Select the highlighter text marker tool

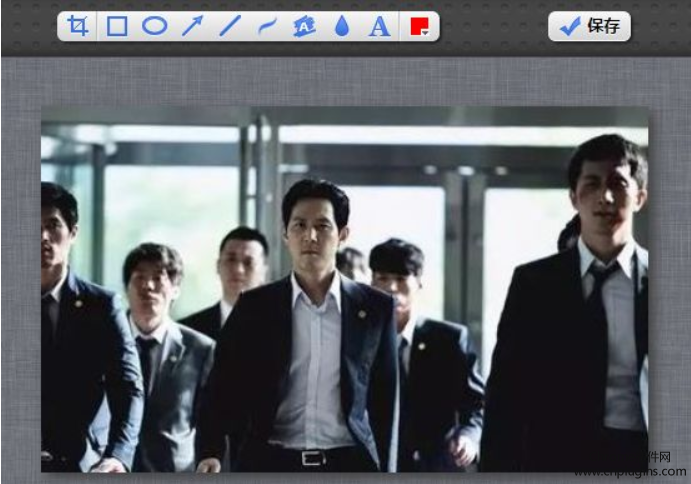305,26
